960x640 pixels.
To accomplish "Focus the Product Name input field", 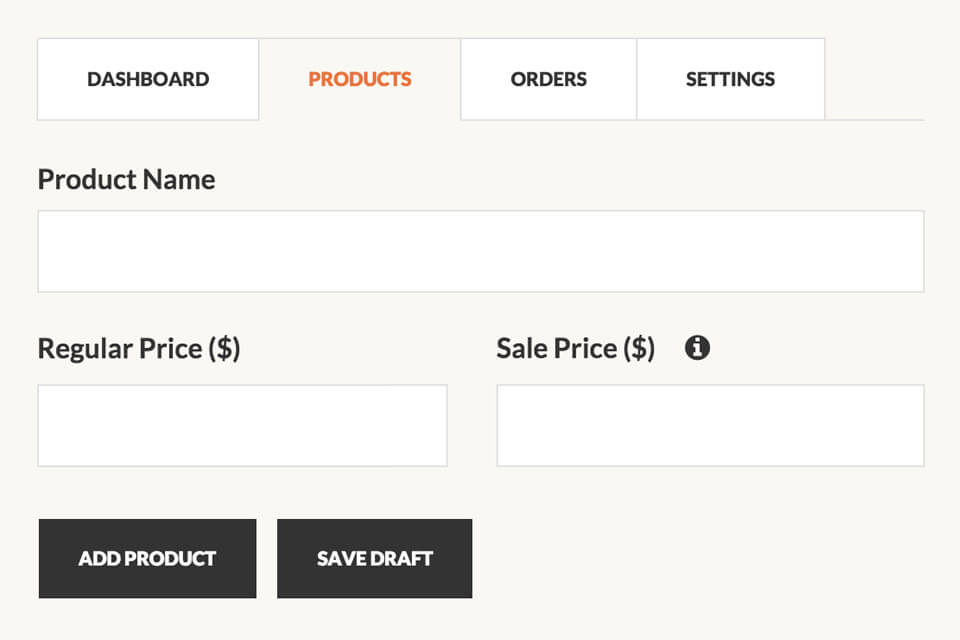I will [480, 251].
